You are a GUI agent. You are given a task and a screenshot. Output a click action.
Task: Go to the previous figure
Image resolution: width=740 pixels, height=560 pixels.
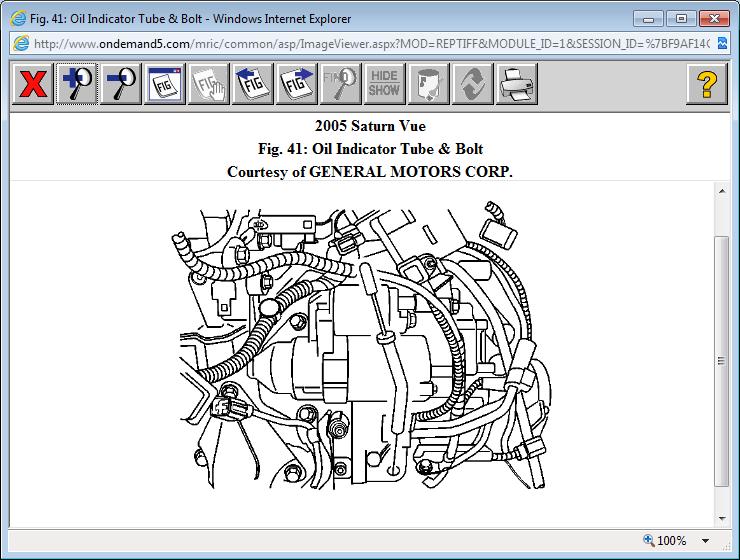pyautogui.click(x=252, y=84)
